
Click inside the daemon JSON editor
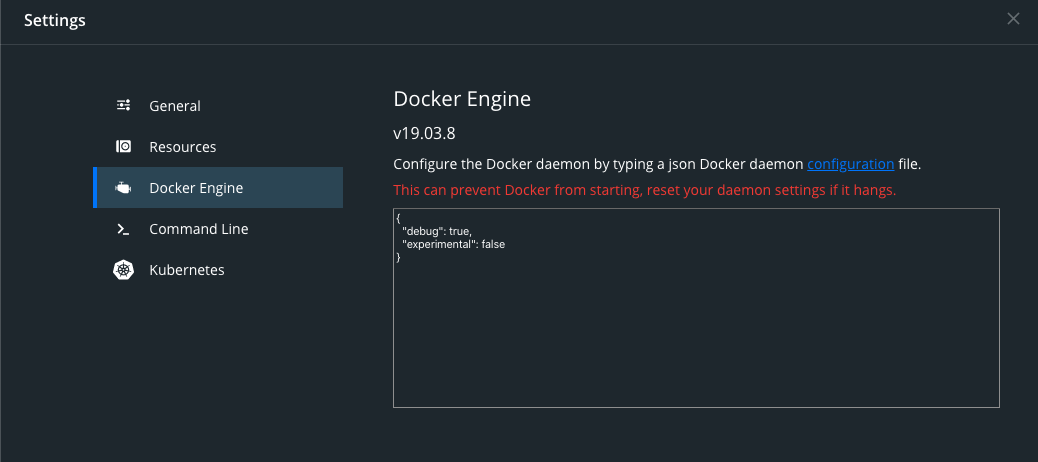click(x=696, y=308)
